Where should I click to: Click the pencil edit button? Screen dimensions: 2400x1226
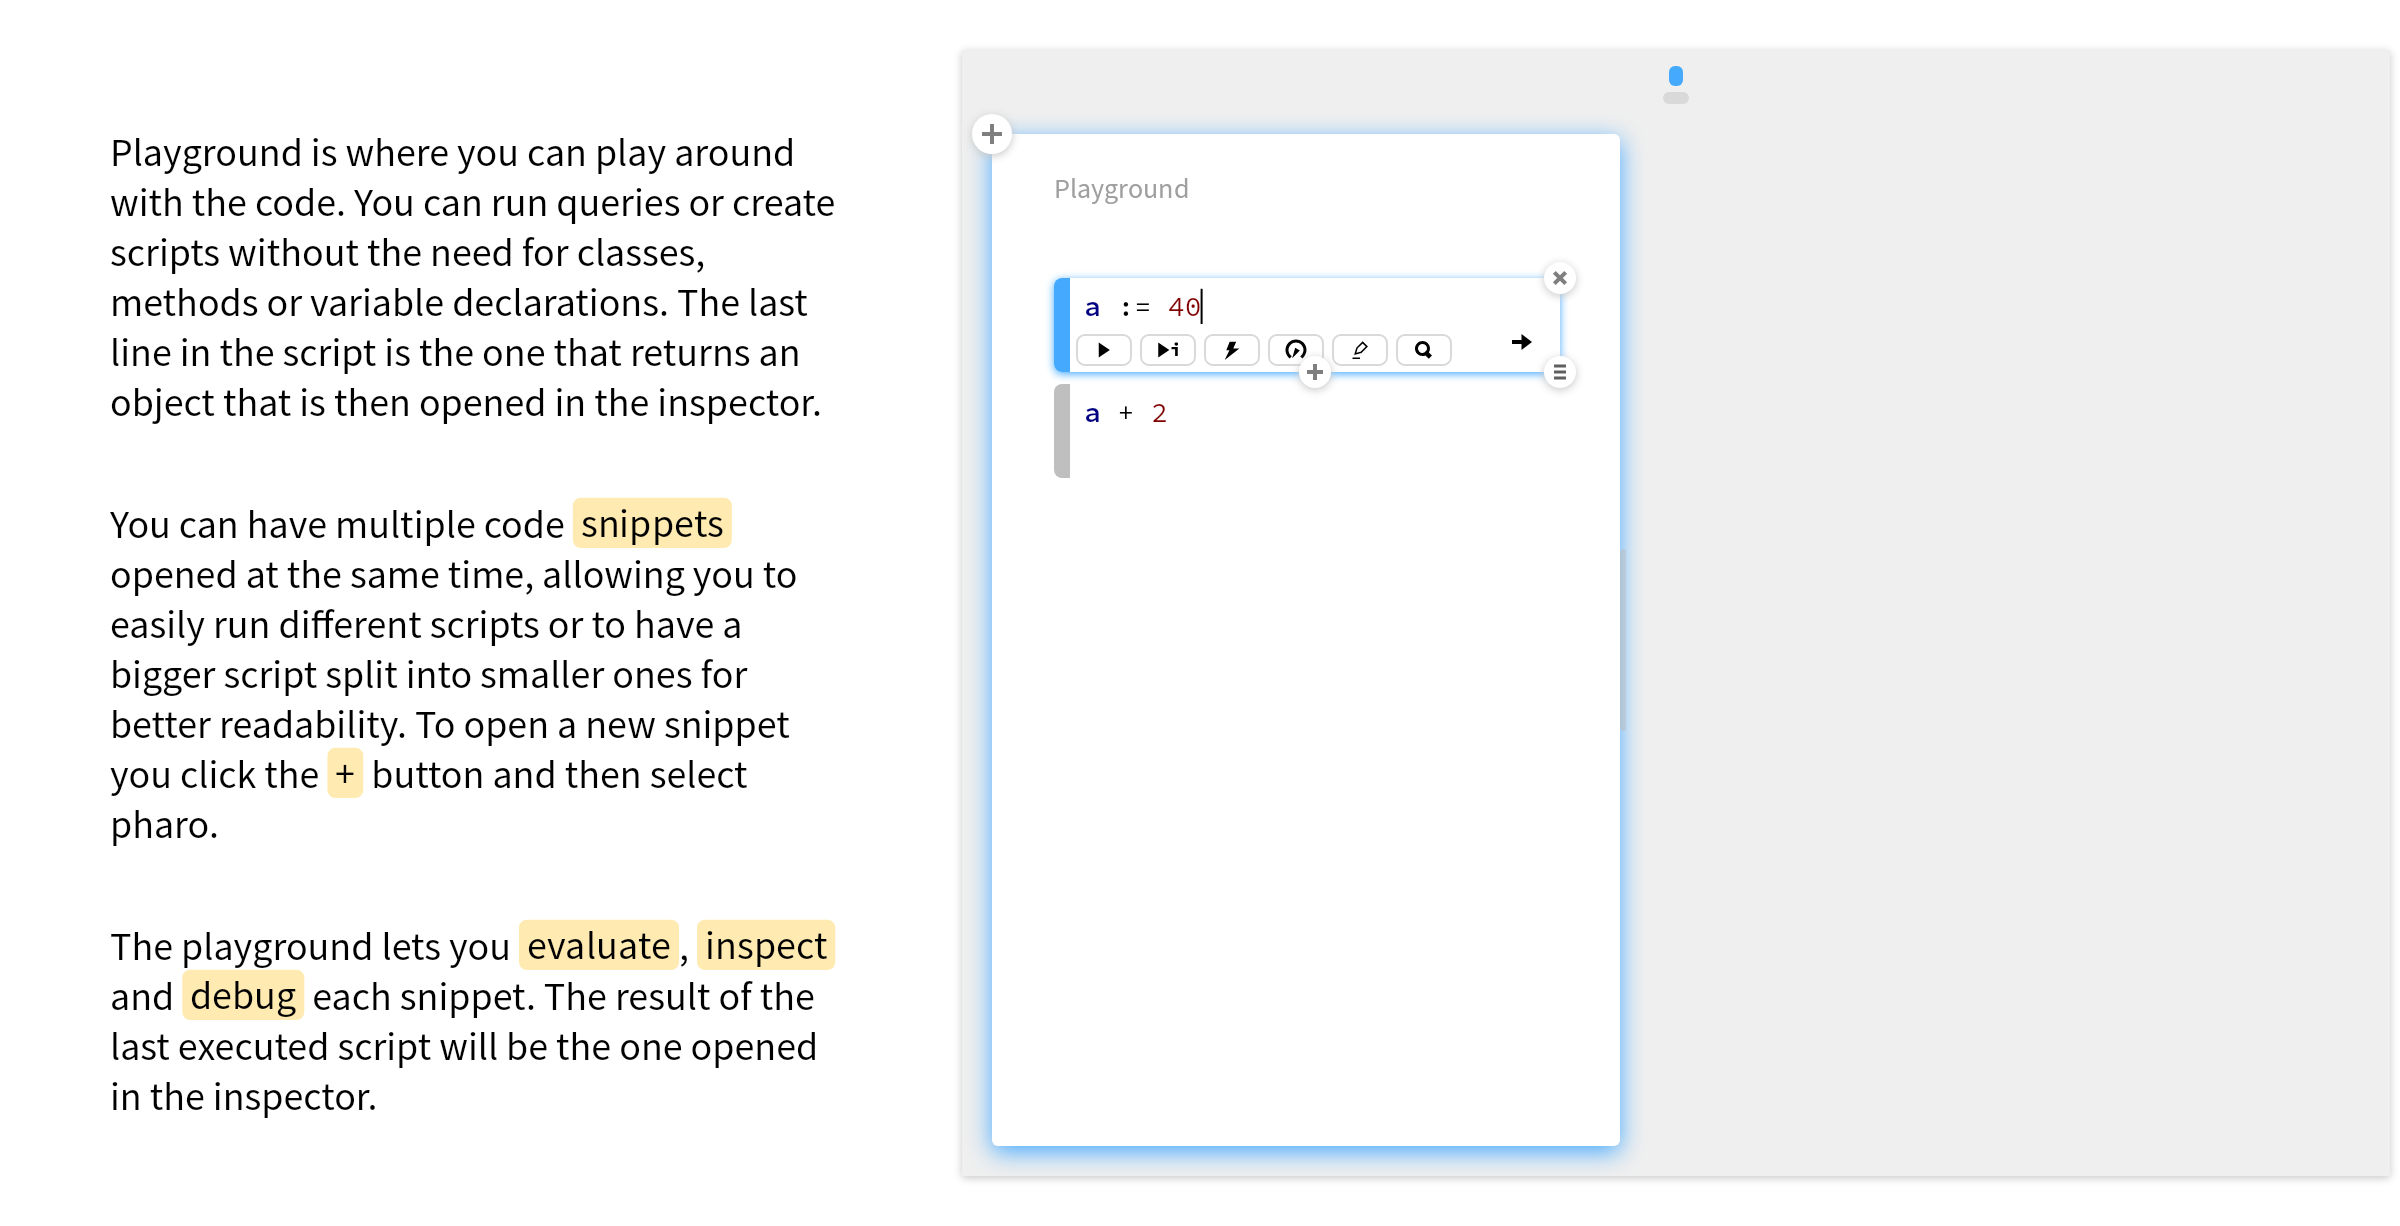click(x=1359, y=350)
